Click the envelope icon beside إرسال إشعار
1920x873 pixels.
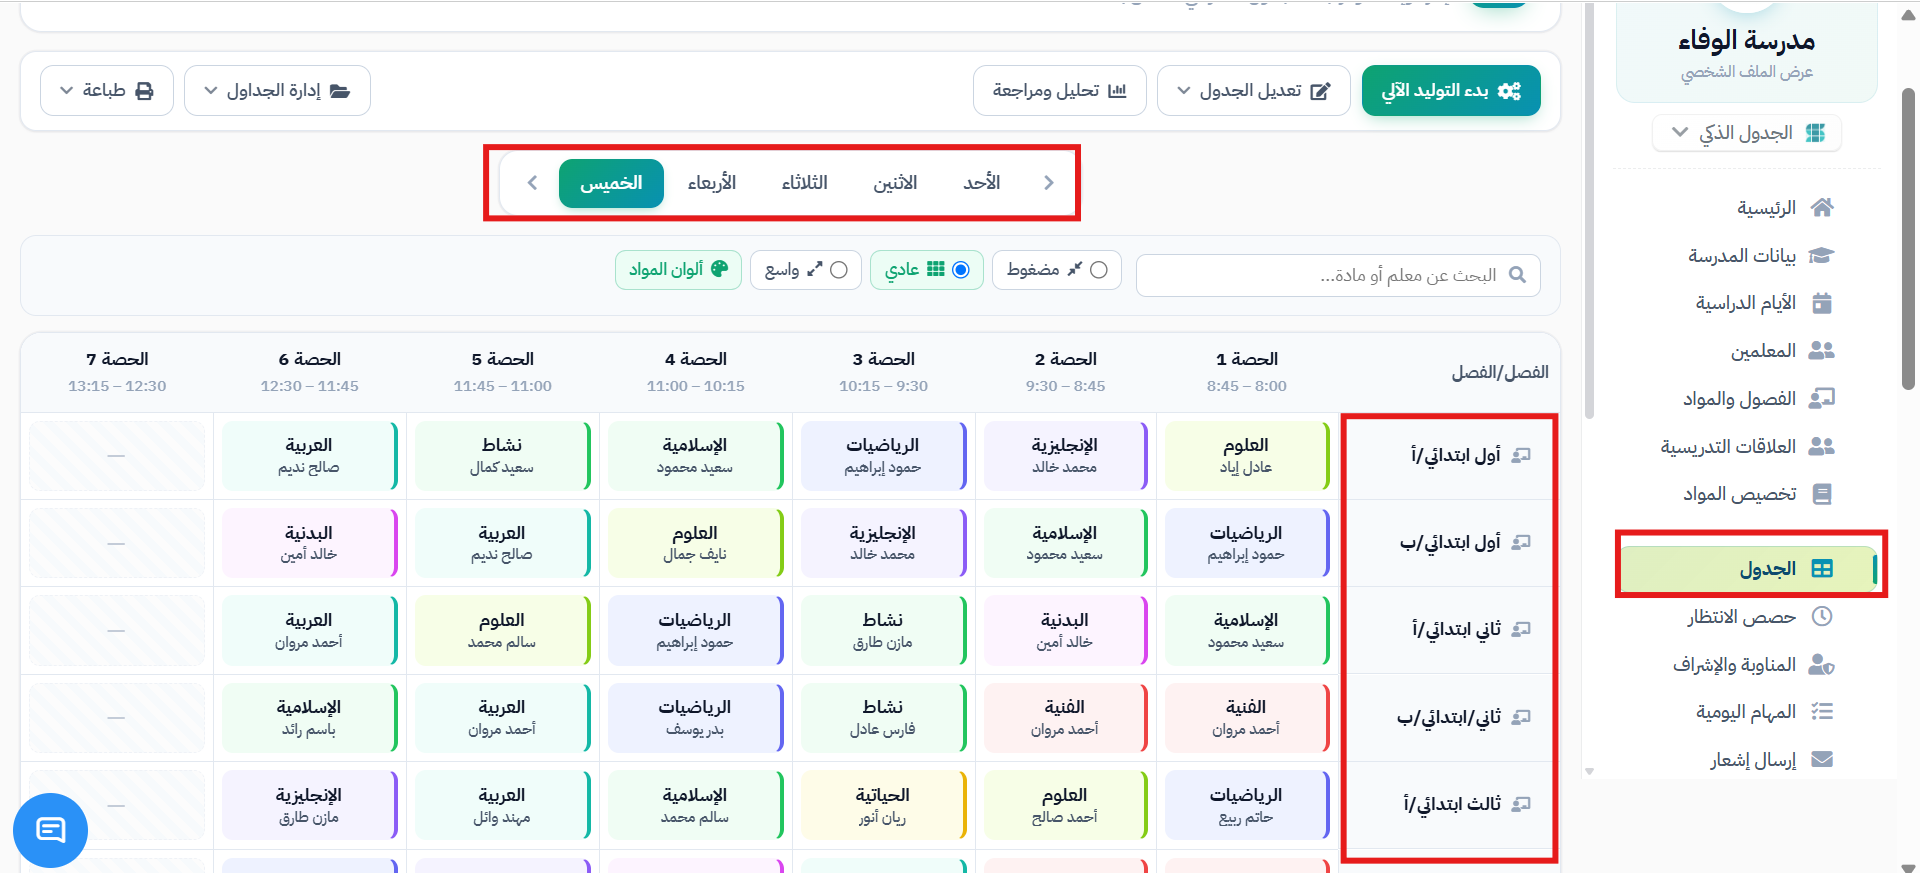pos(1822,759)
